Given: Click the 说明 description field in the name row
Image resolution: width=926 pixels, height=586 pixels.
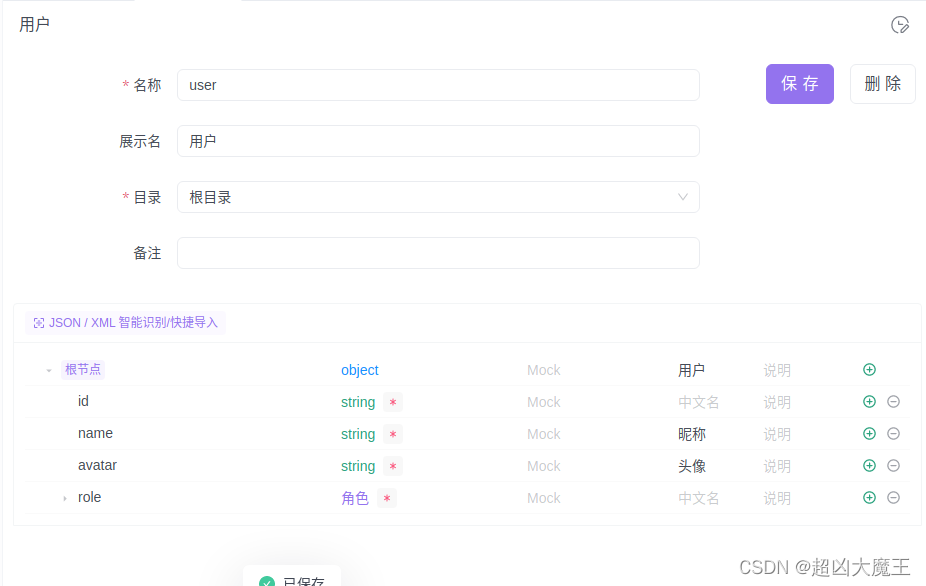Looking at the screenshot, I should pyautogui.click(x=777, y=434).
